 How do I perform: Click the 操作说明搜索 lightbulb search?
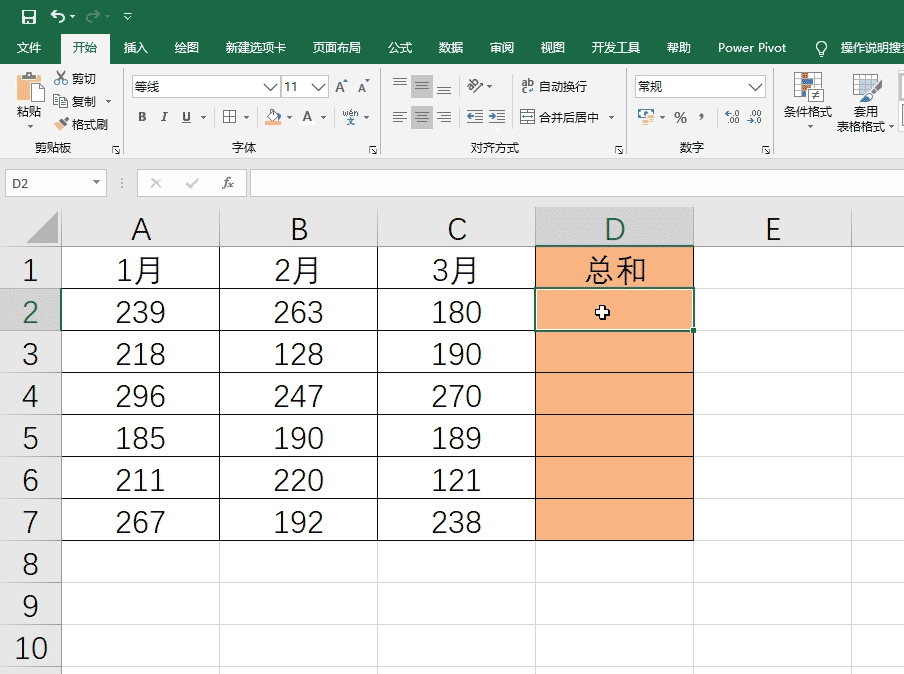(862, 48)
